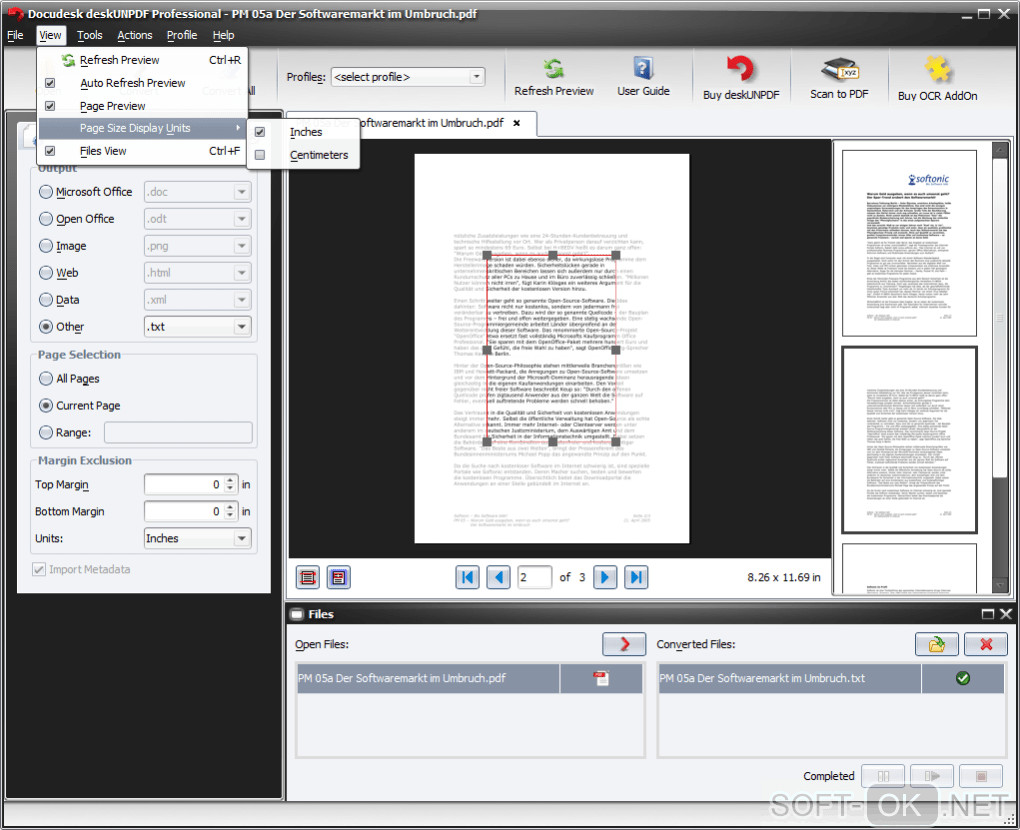Jump to last page of preview
The height and width of the screenshot is (830, 1020).
[x=636, y=577]
